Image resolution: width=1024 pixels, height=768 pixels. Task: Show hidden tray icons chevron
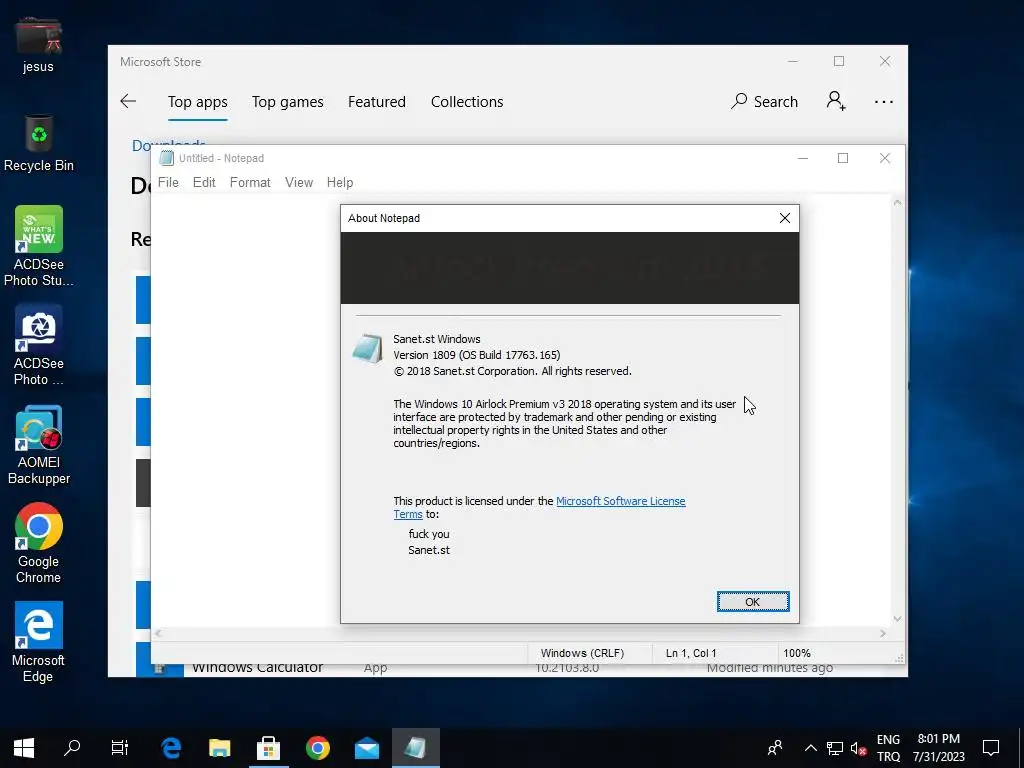[810, 748]
